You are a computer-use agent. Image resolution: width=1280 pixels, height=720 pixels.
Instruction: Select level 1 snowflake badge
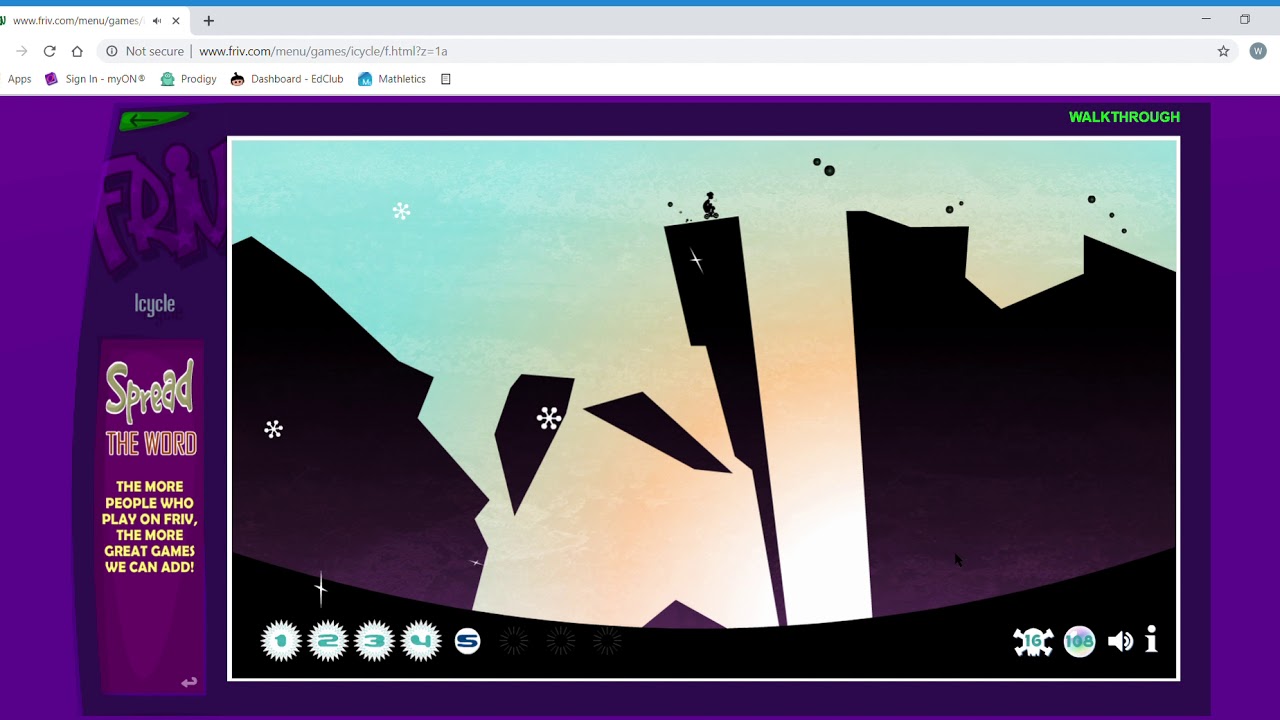(281, 641)
